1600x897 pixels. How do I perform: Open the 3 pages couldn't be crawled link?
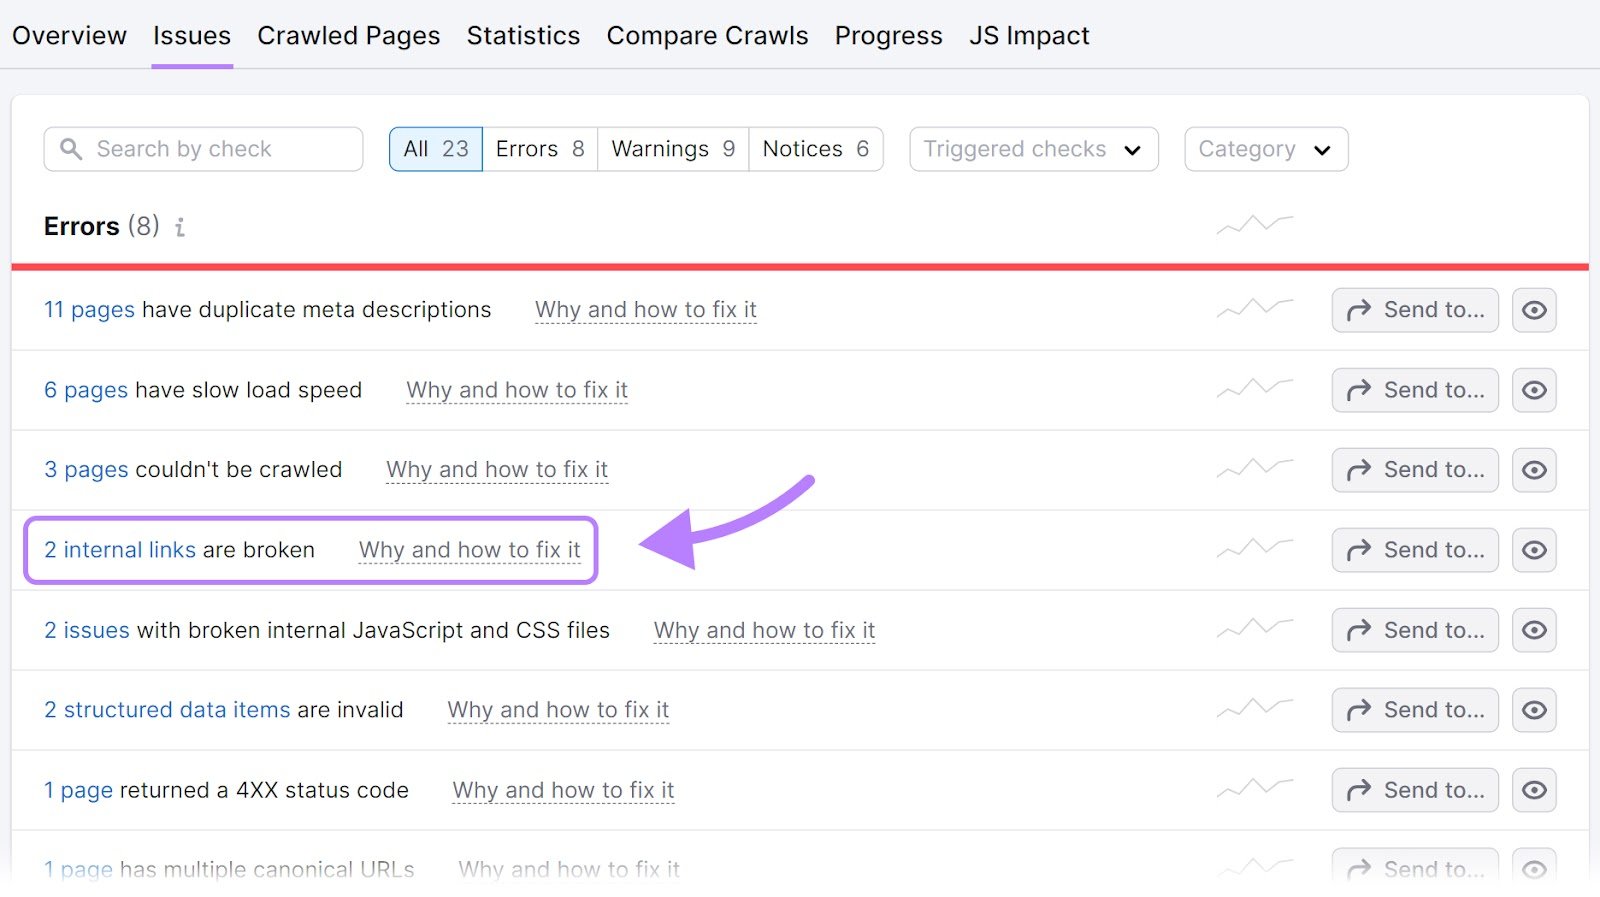(86, 470)
